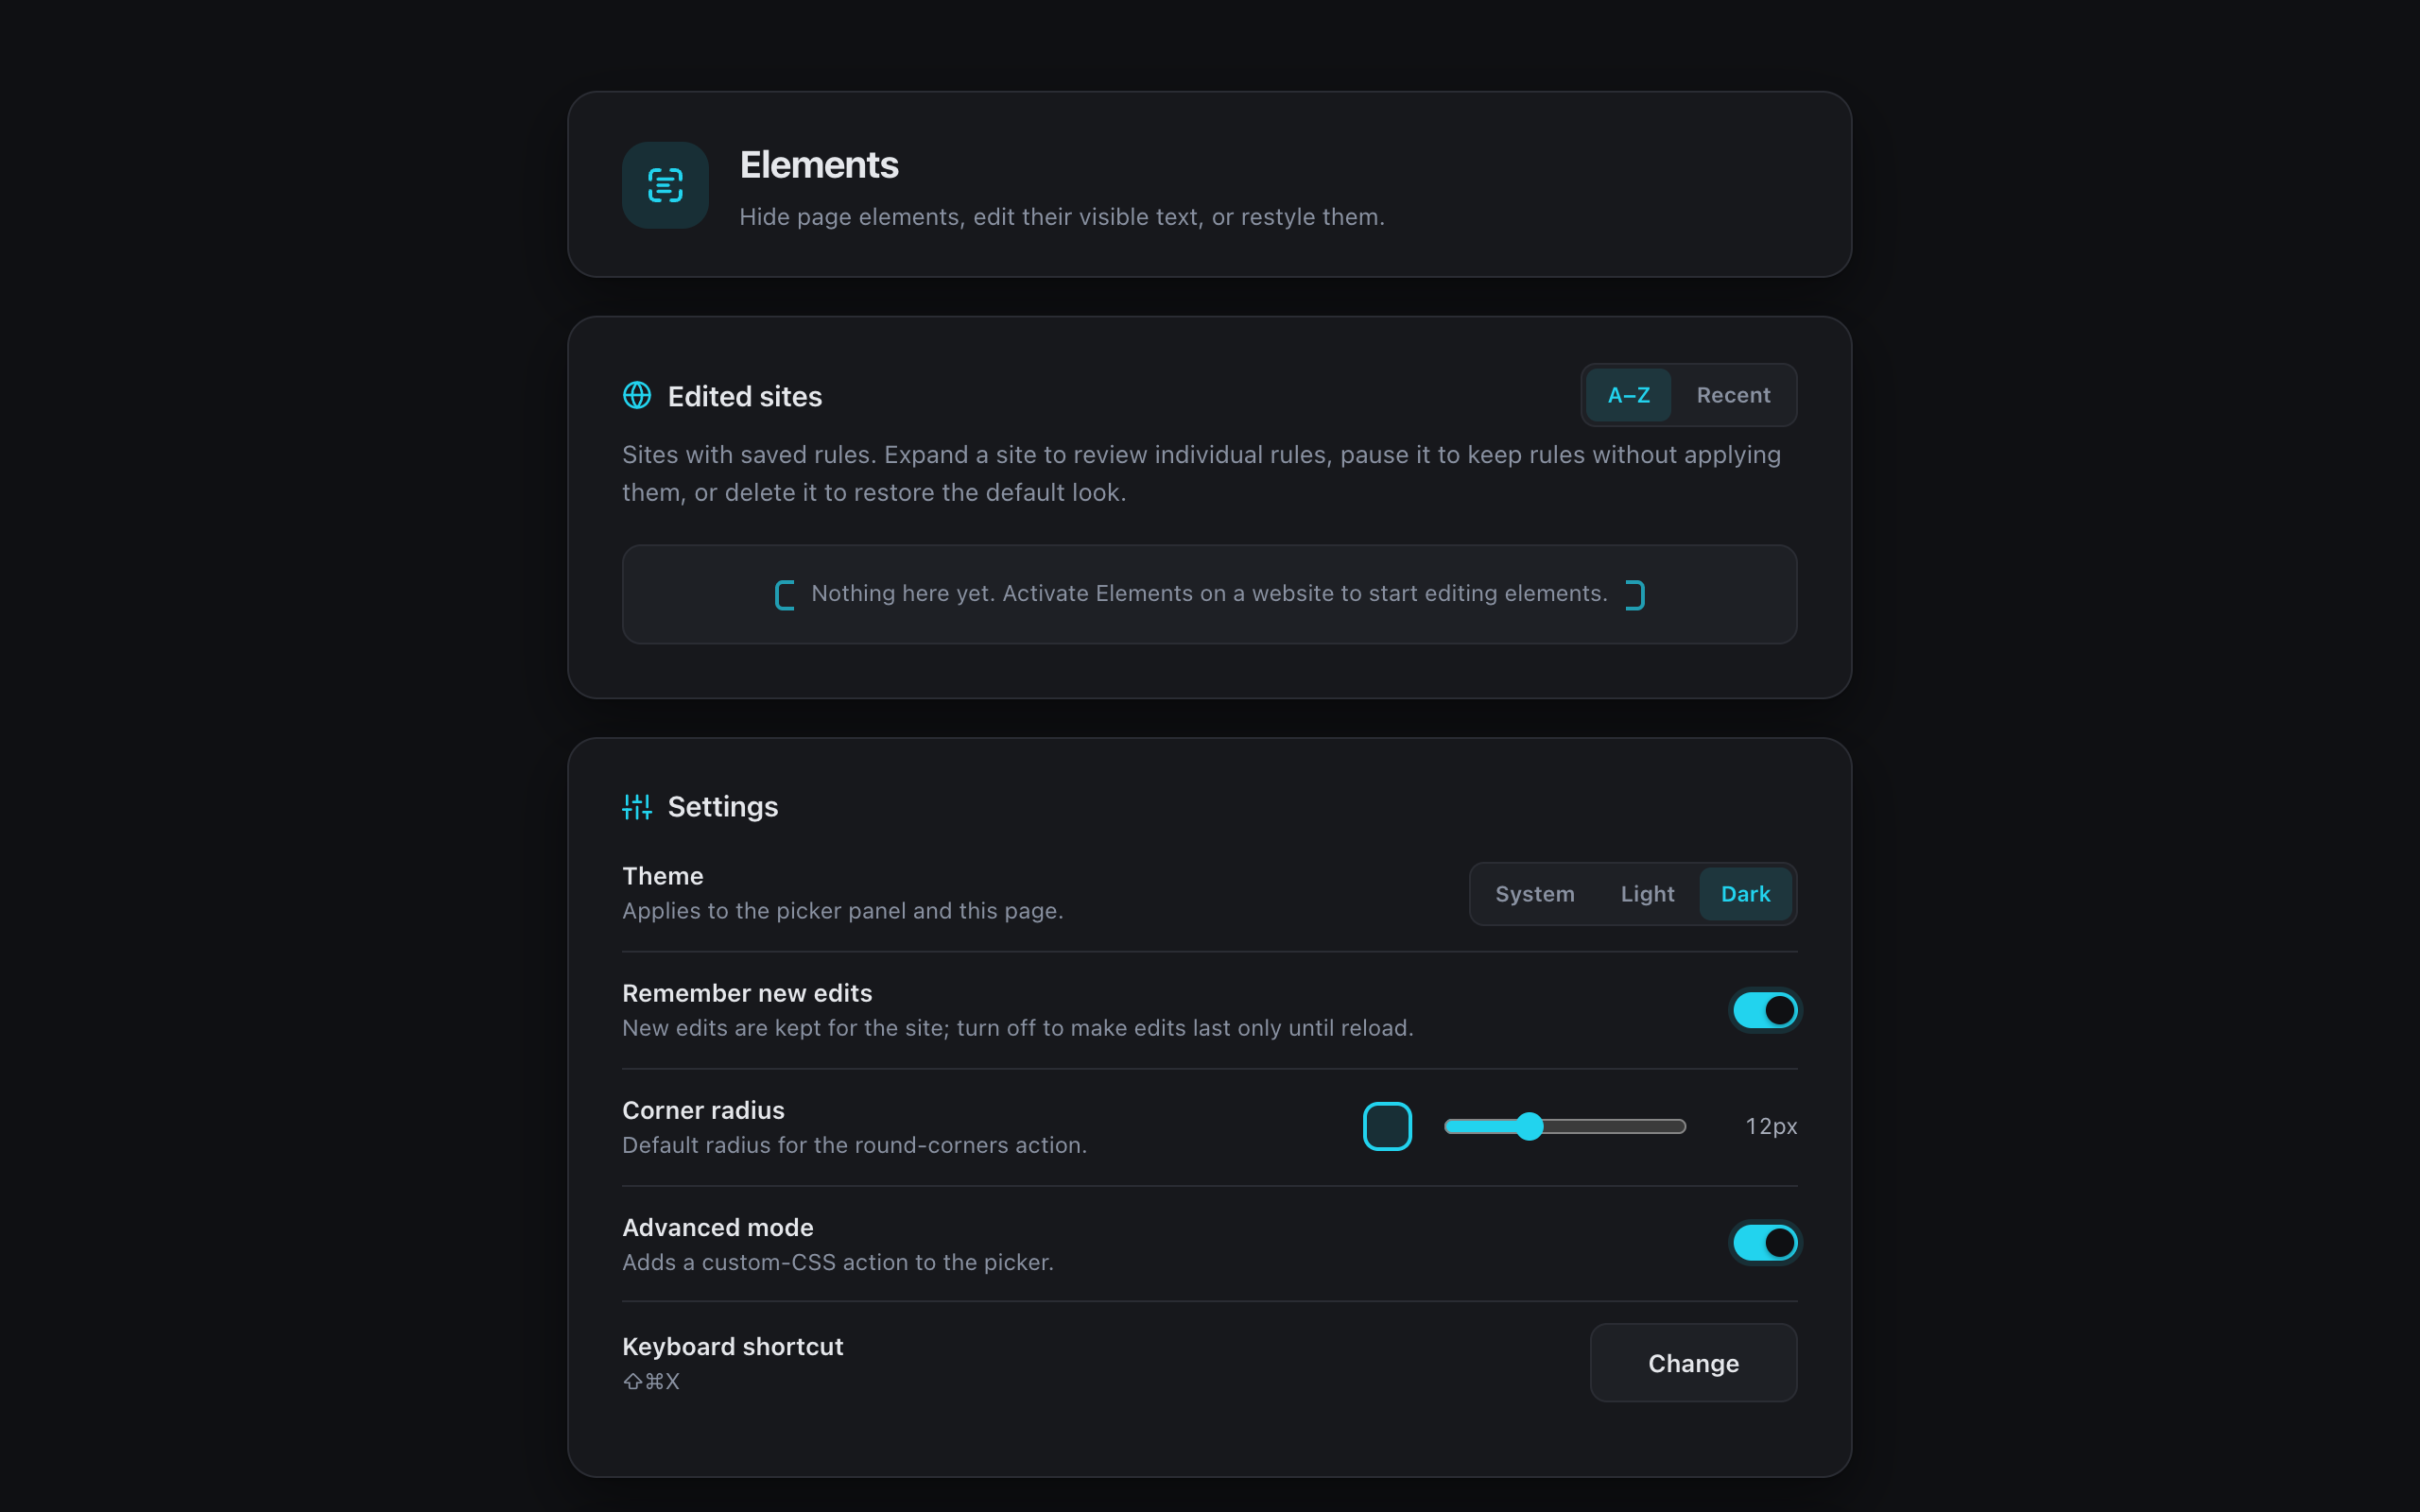The height and width of the screenshot is (1512, 2420).
Task: Click the Elements page heading
Action: pyautogui.click(x=819, y=165)
